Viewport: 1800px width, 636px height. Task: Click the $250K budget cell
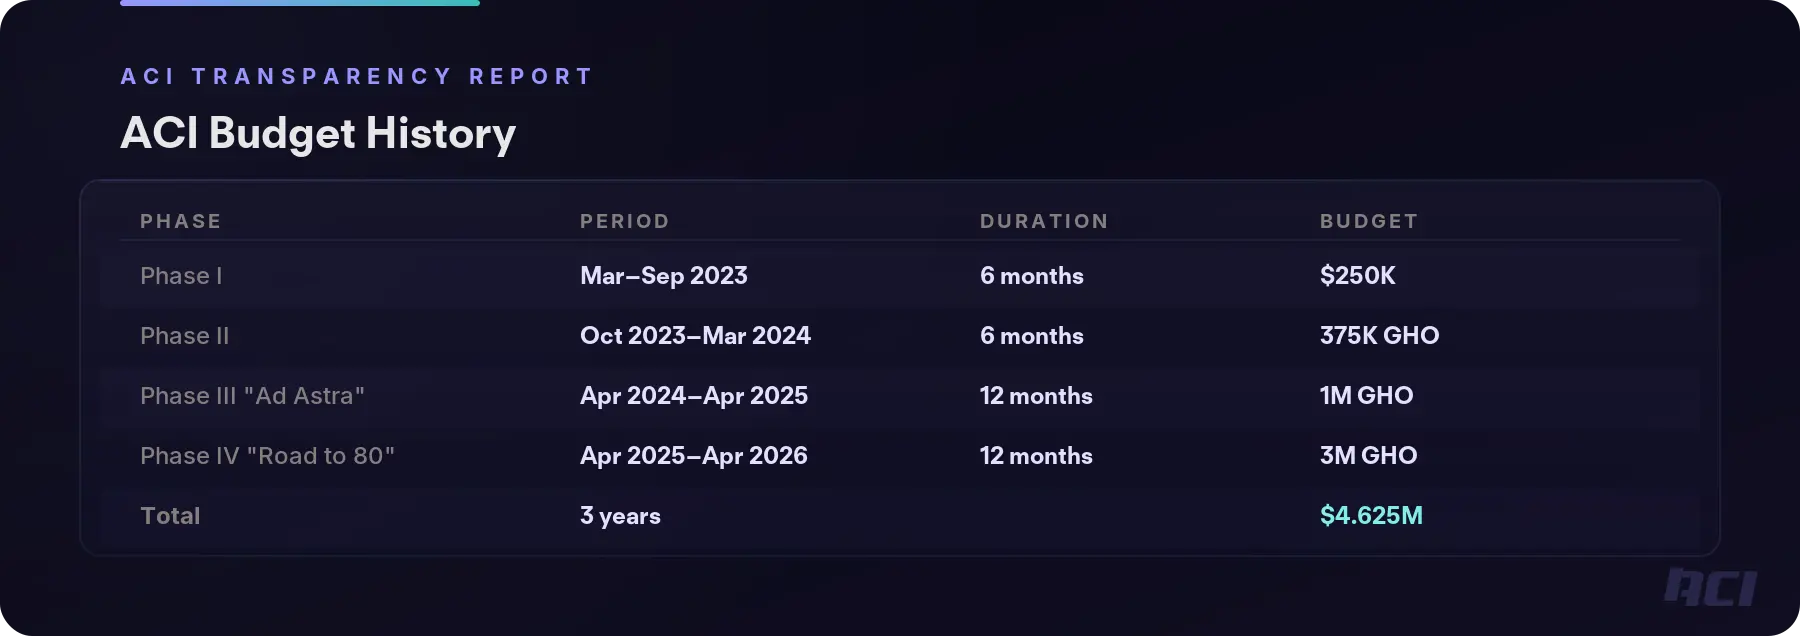point(1357,276)
